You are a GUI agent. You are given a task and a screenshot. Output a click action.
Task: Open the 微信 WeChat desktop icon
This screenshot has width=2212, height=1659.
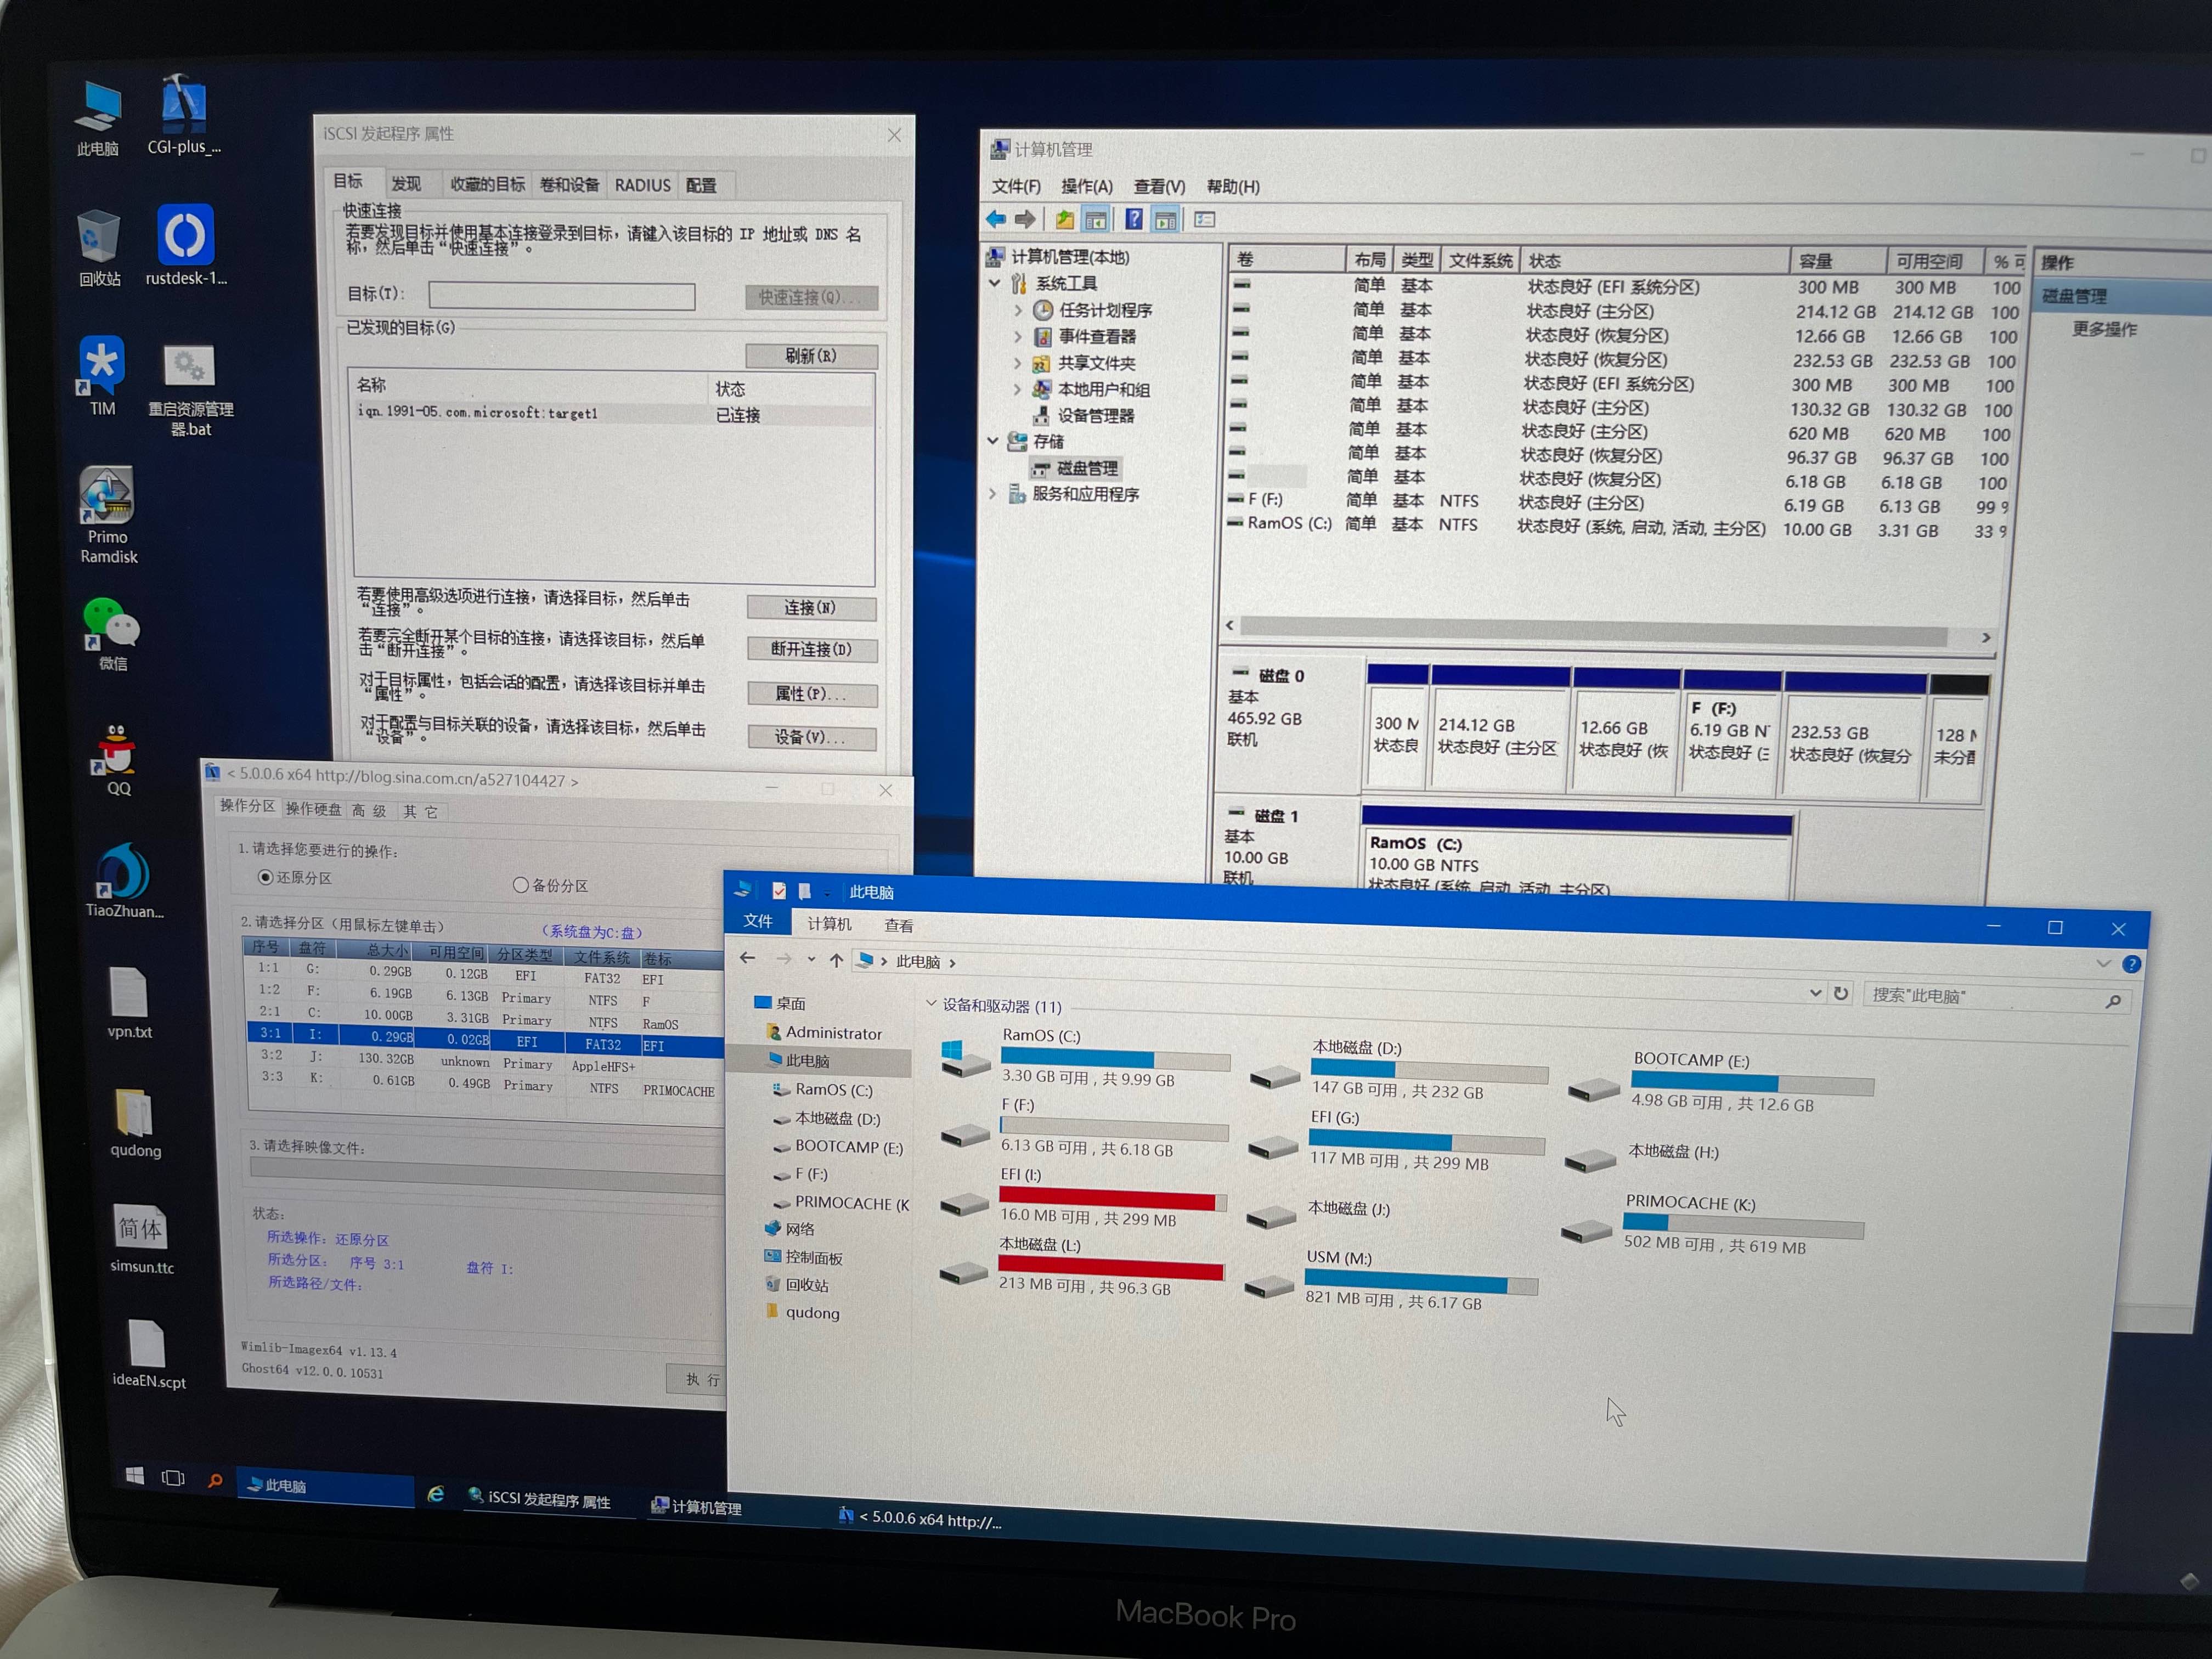pos(111,634)
